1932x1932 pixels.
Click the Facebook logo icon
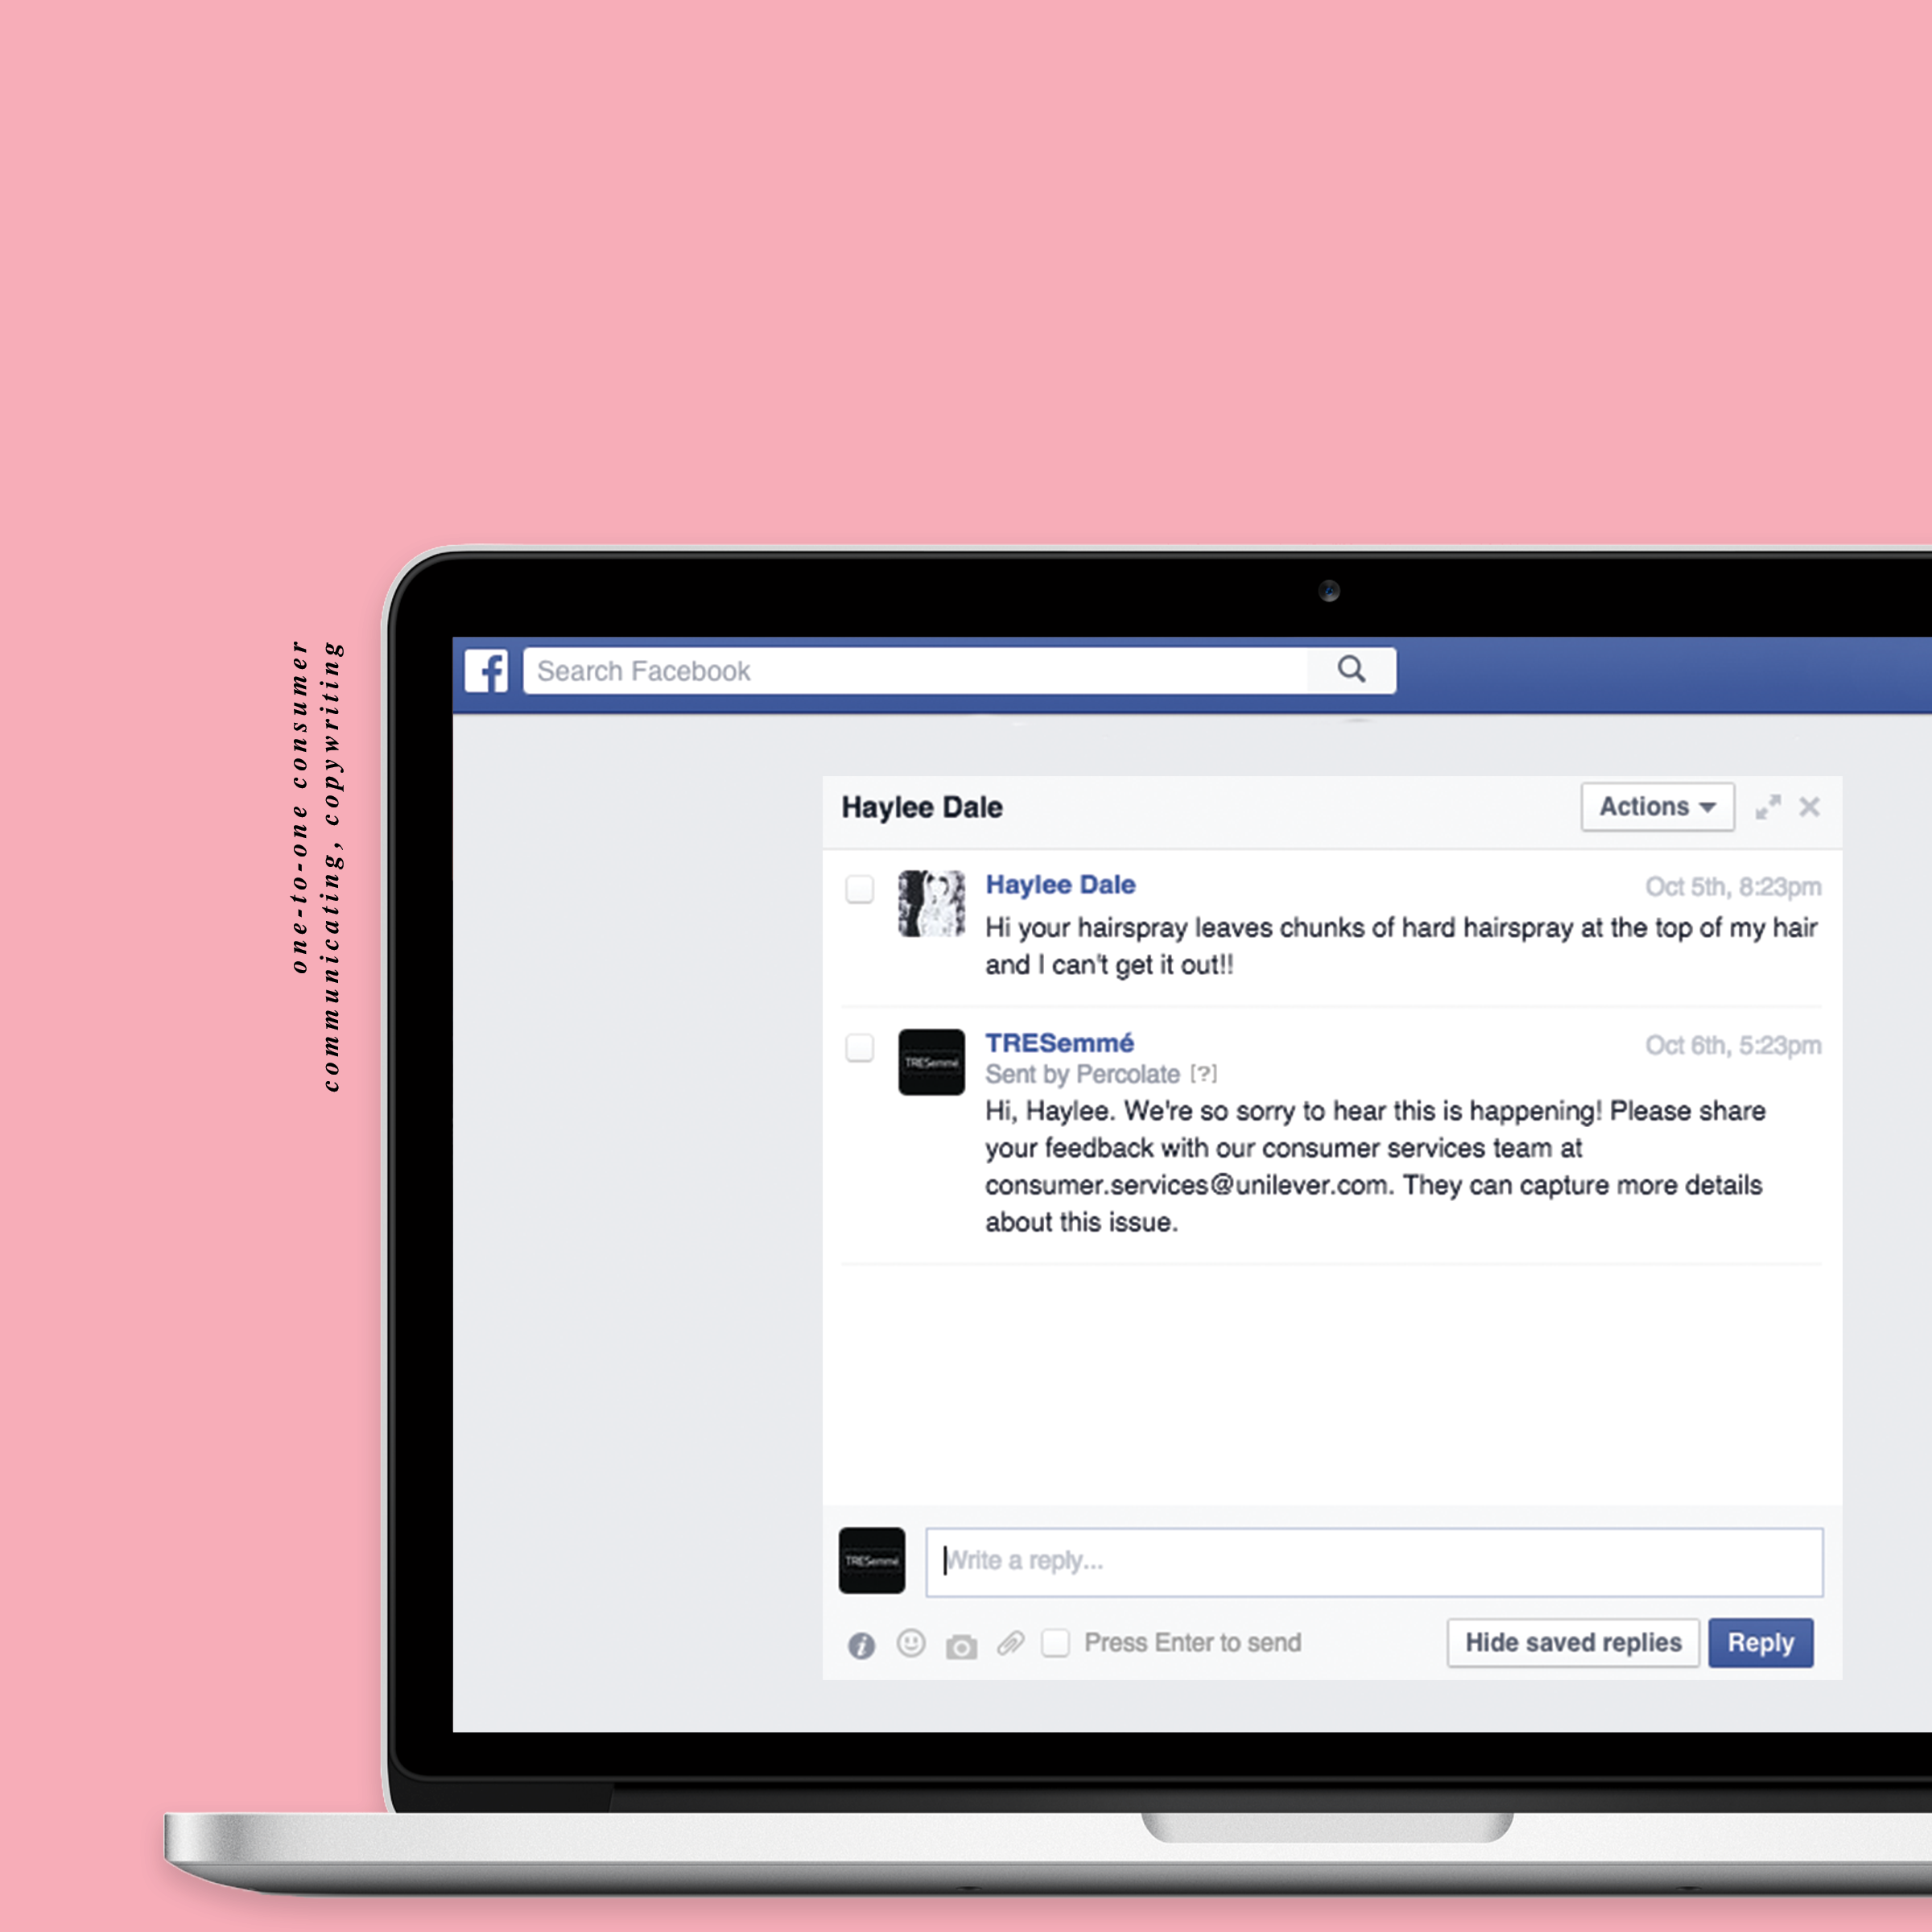(x=486, y=670)
